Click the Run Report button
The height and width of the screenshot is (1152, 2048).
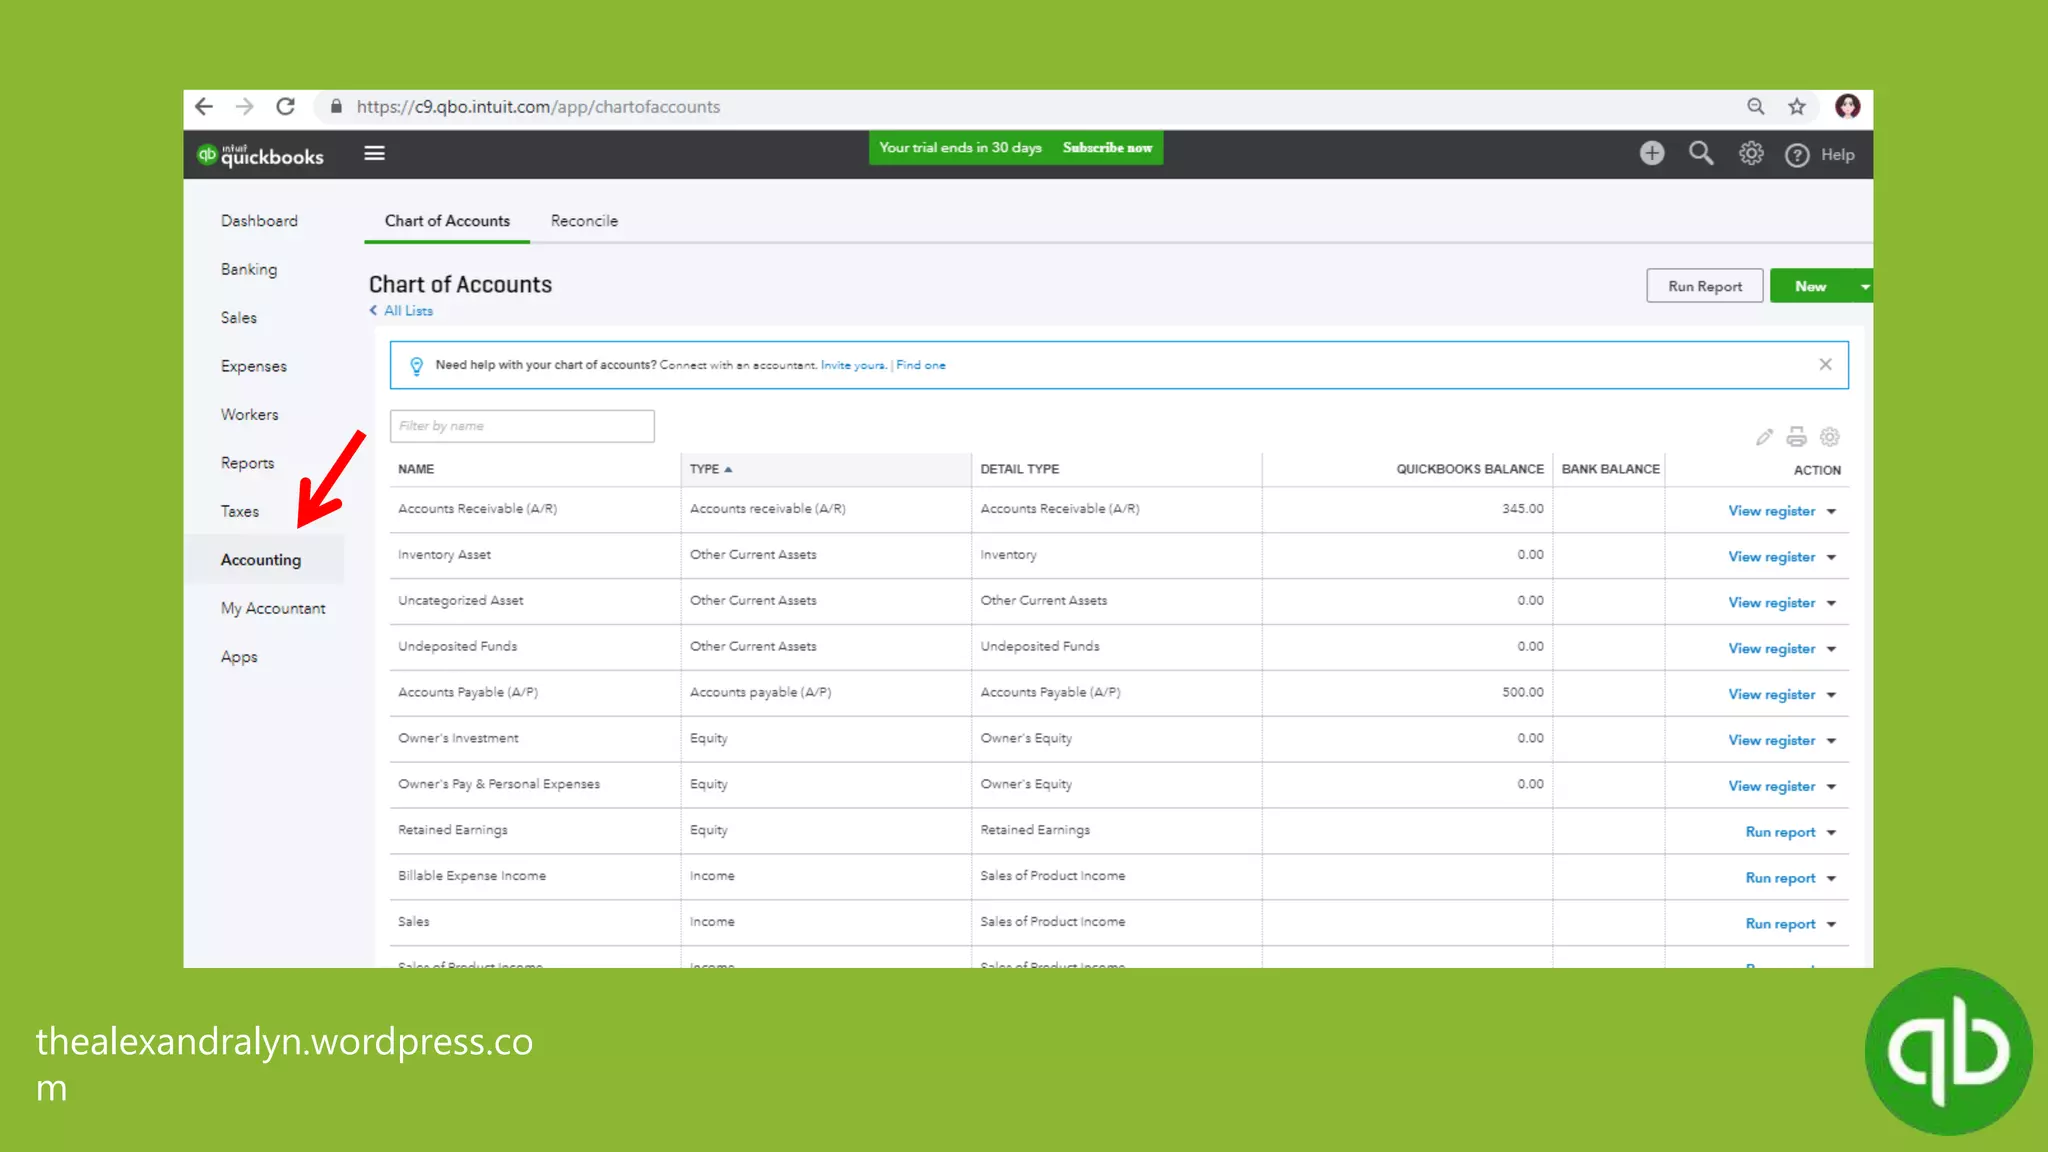pos(1704,287)
